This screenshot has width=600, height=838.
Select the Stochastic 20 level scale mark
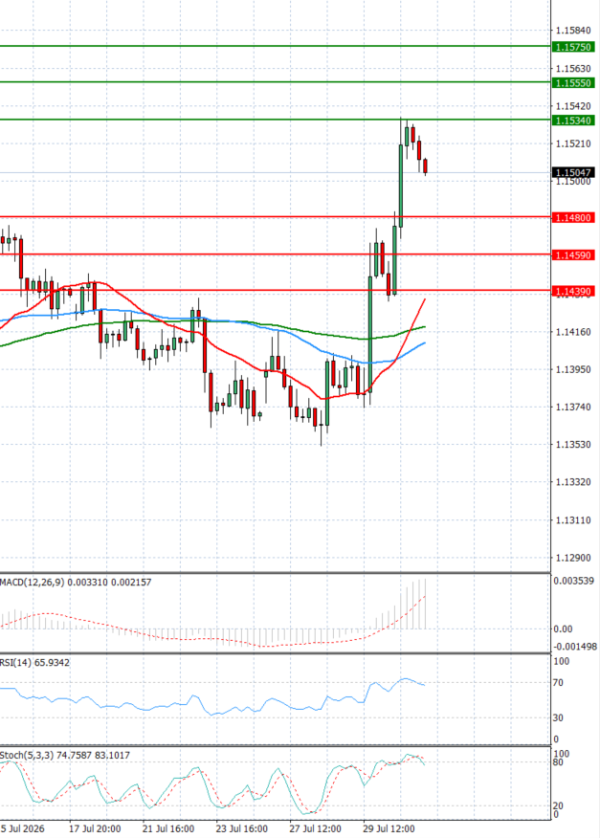pyautogui.click(x=558, y=805)
